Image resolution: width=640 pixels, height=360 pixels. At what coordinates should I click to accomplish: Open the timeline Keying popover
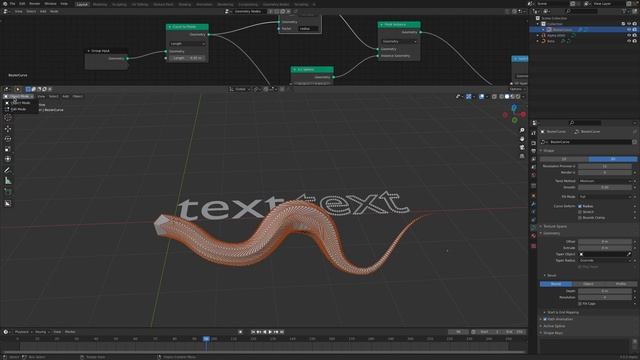pos(41,332)
